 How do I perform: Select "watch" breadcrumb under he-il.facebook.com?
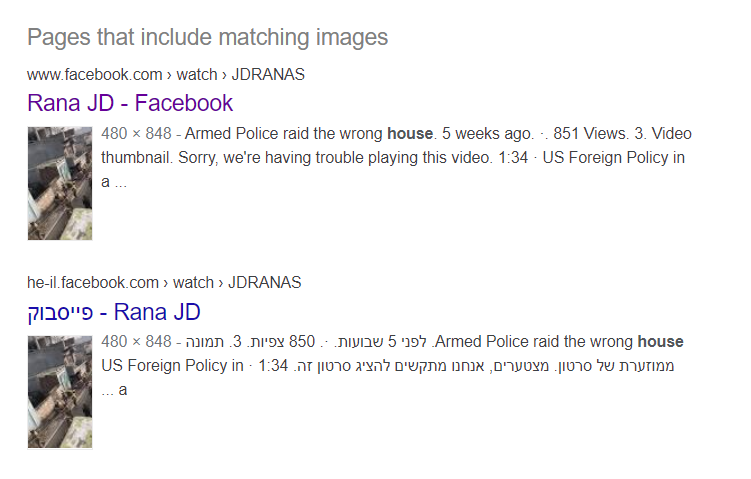click(193, 283)
